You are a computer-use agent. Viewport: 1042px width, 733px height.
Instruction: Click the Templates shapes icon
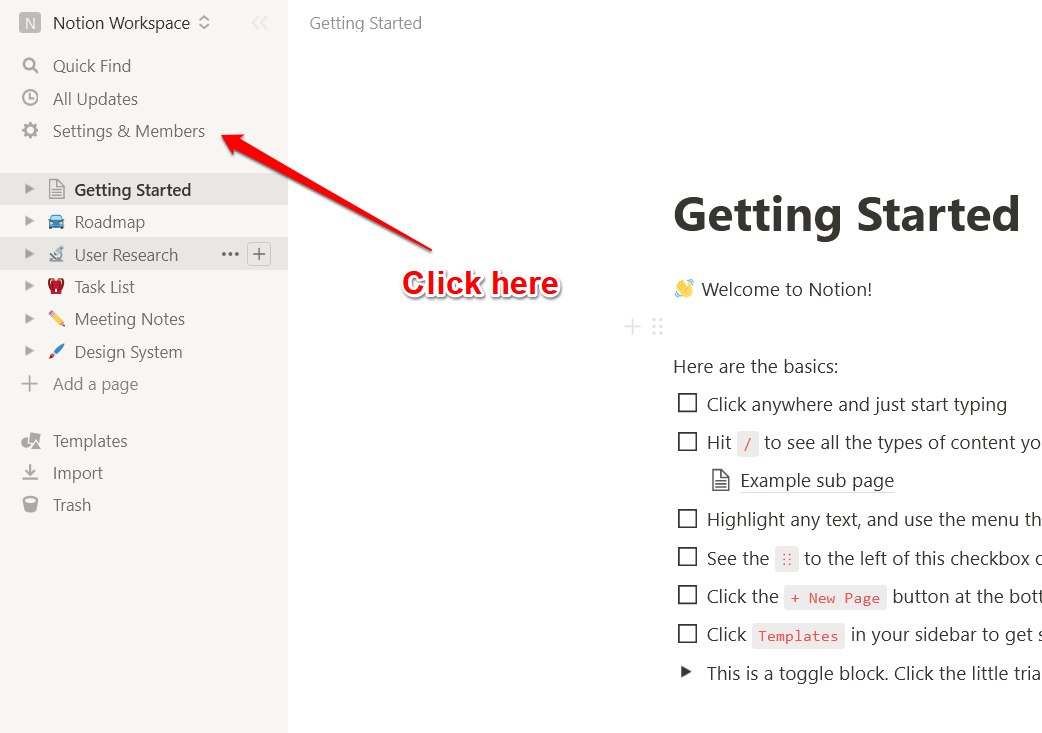click(x=31, y=441)
